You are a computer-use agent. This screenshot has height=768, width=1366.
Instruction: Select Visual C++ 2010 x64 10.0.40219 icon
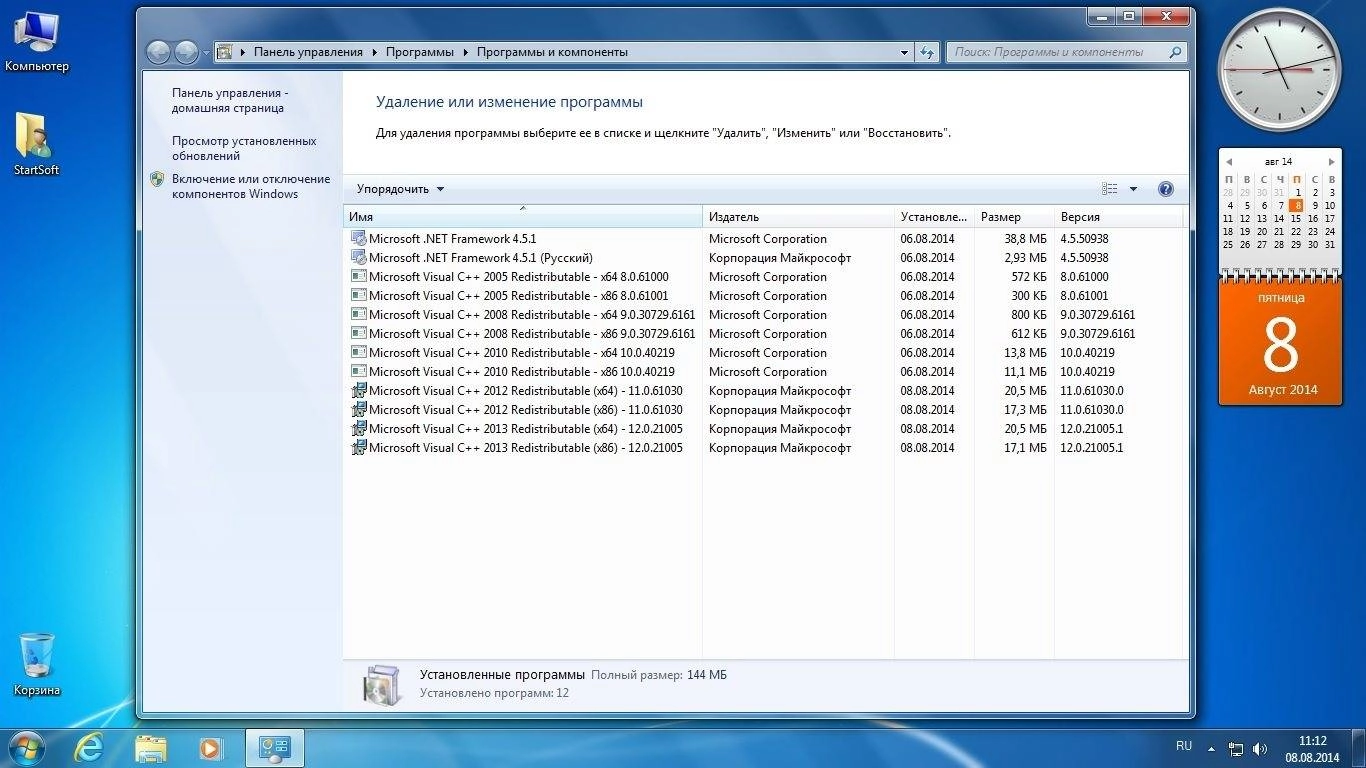pyautogui.click(x=359, y=353)
